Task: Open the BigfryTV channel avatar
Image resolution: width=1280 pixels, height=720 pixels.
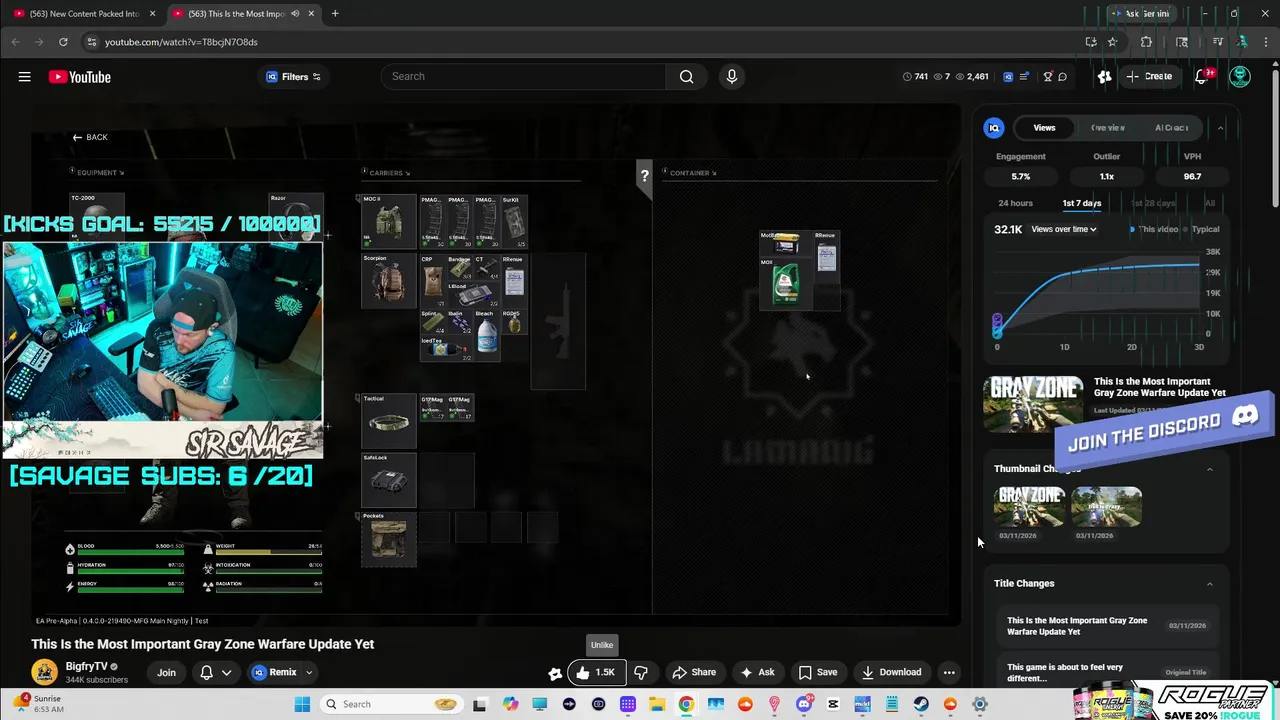Action: (x=44, y=672)
